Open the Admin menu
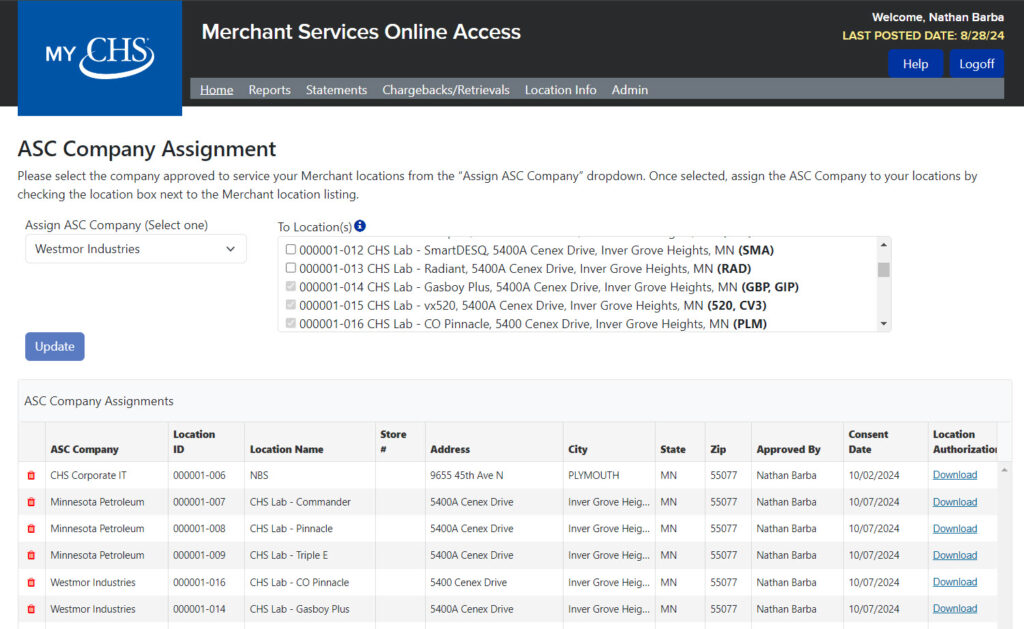This screenshot has width=1024, height=629. point(630,89)
